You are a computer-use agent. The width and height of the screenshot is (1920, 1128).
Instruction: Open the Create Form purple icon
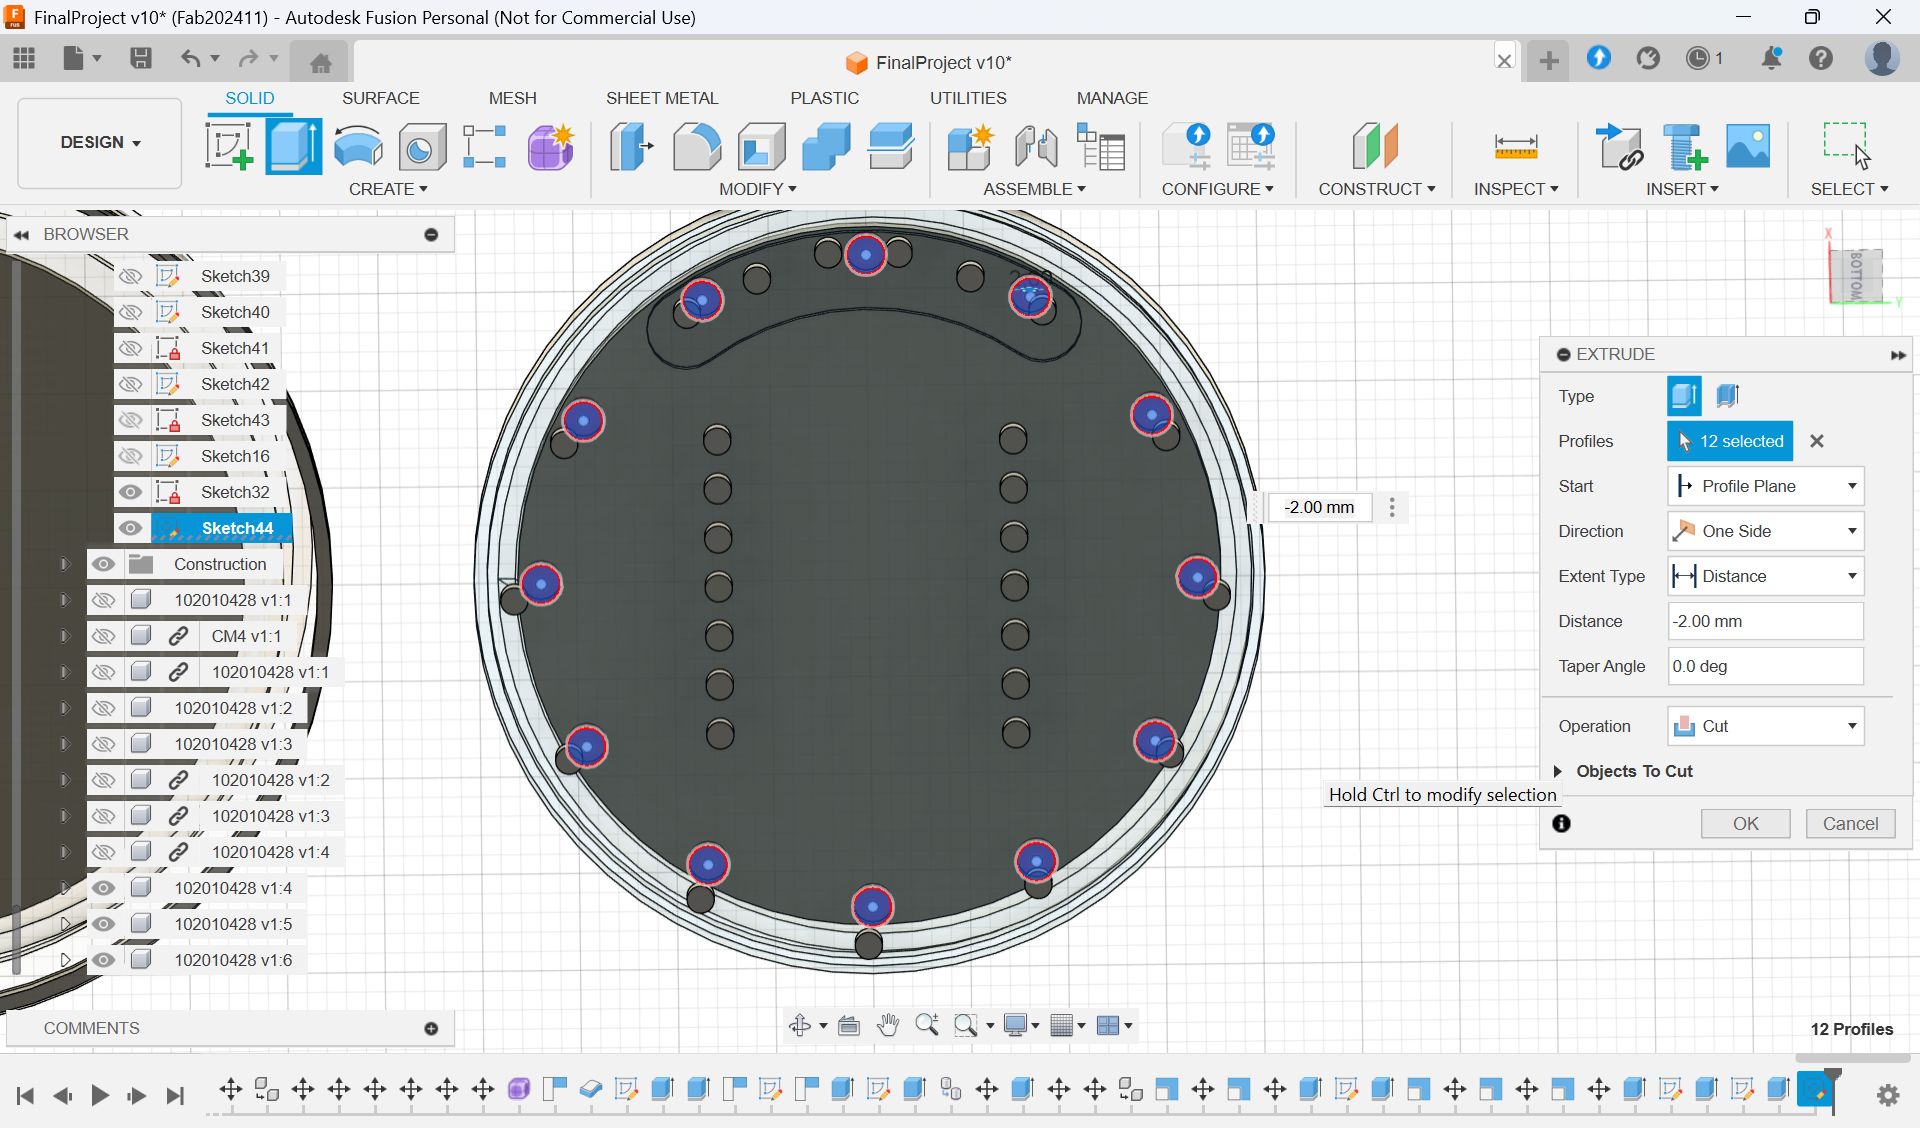coord(550,146)
